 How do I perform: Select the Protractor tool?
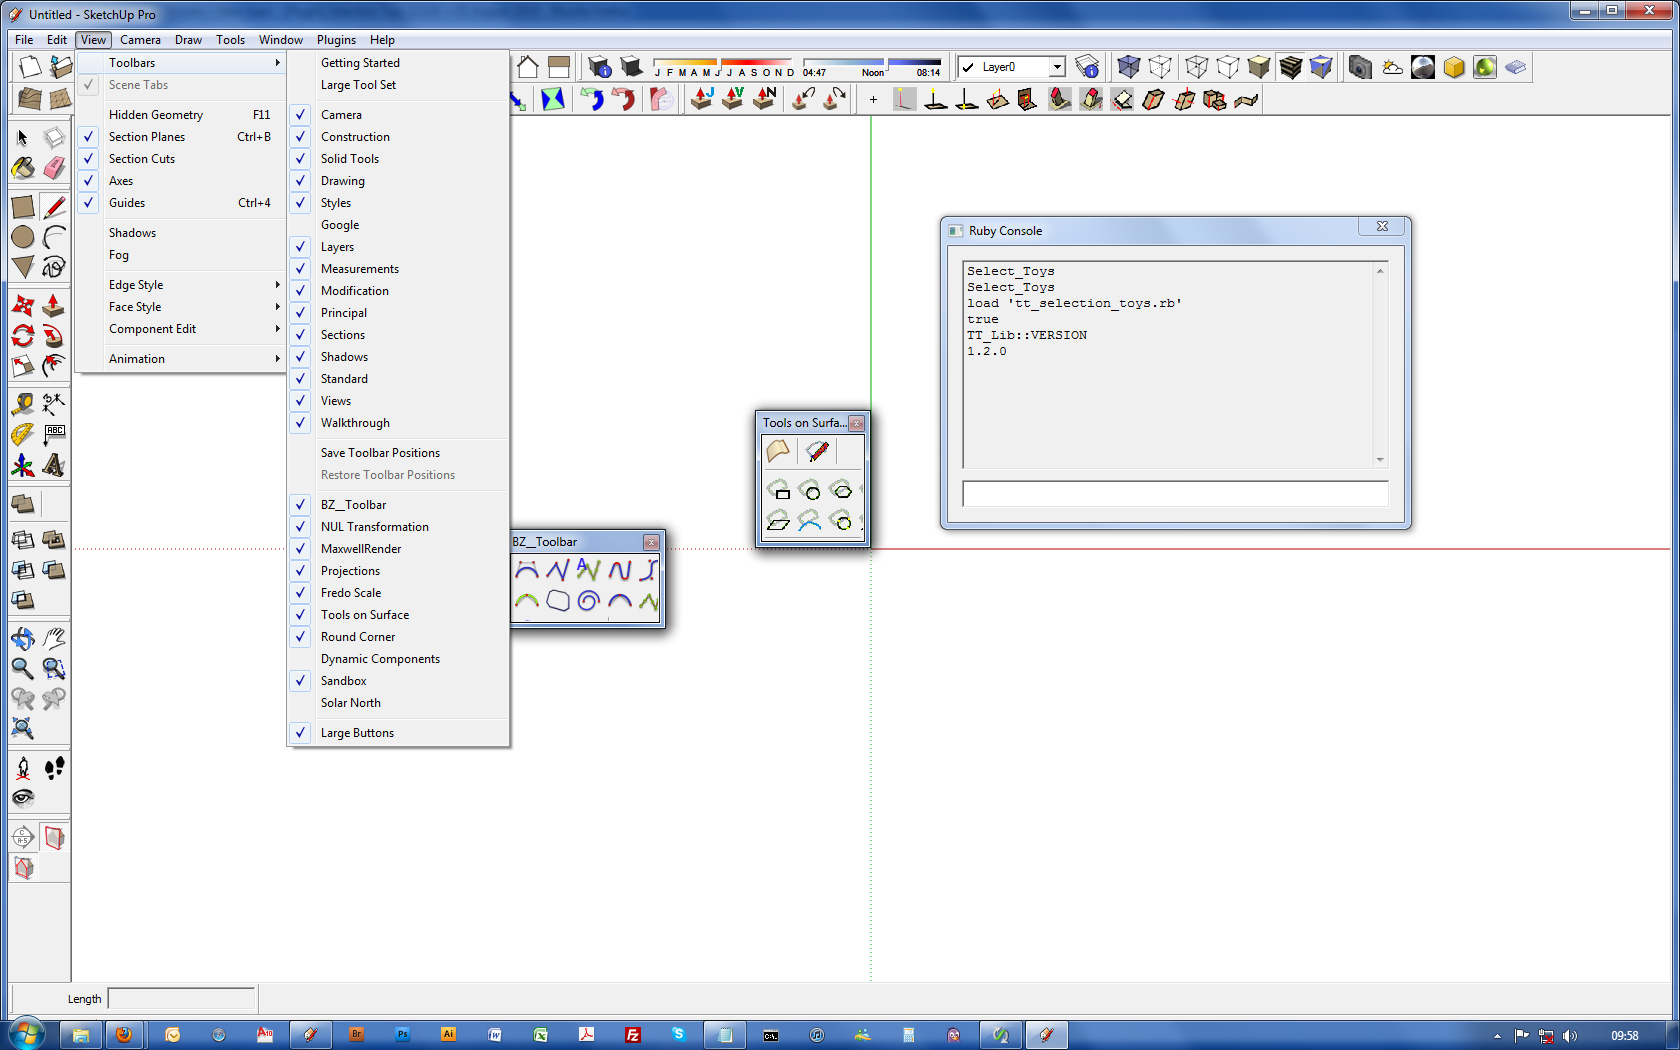point(23,435)
